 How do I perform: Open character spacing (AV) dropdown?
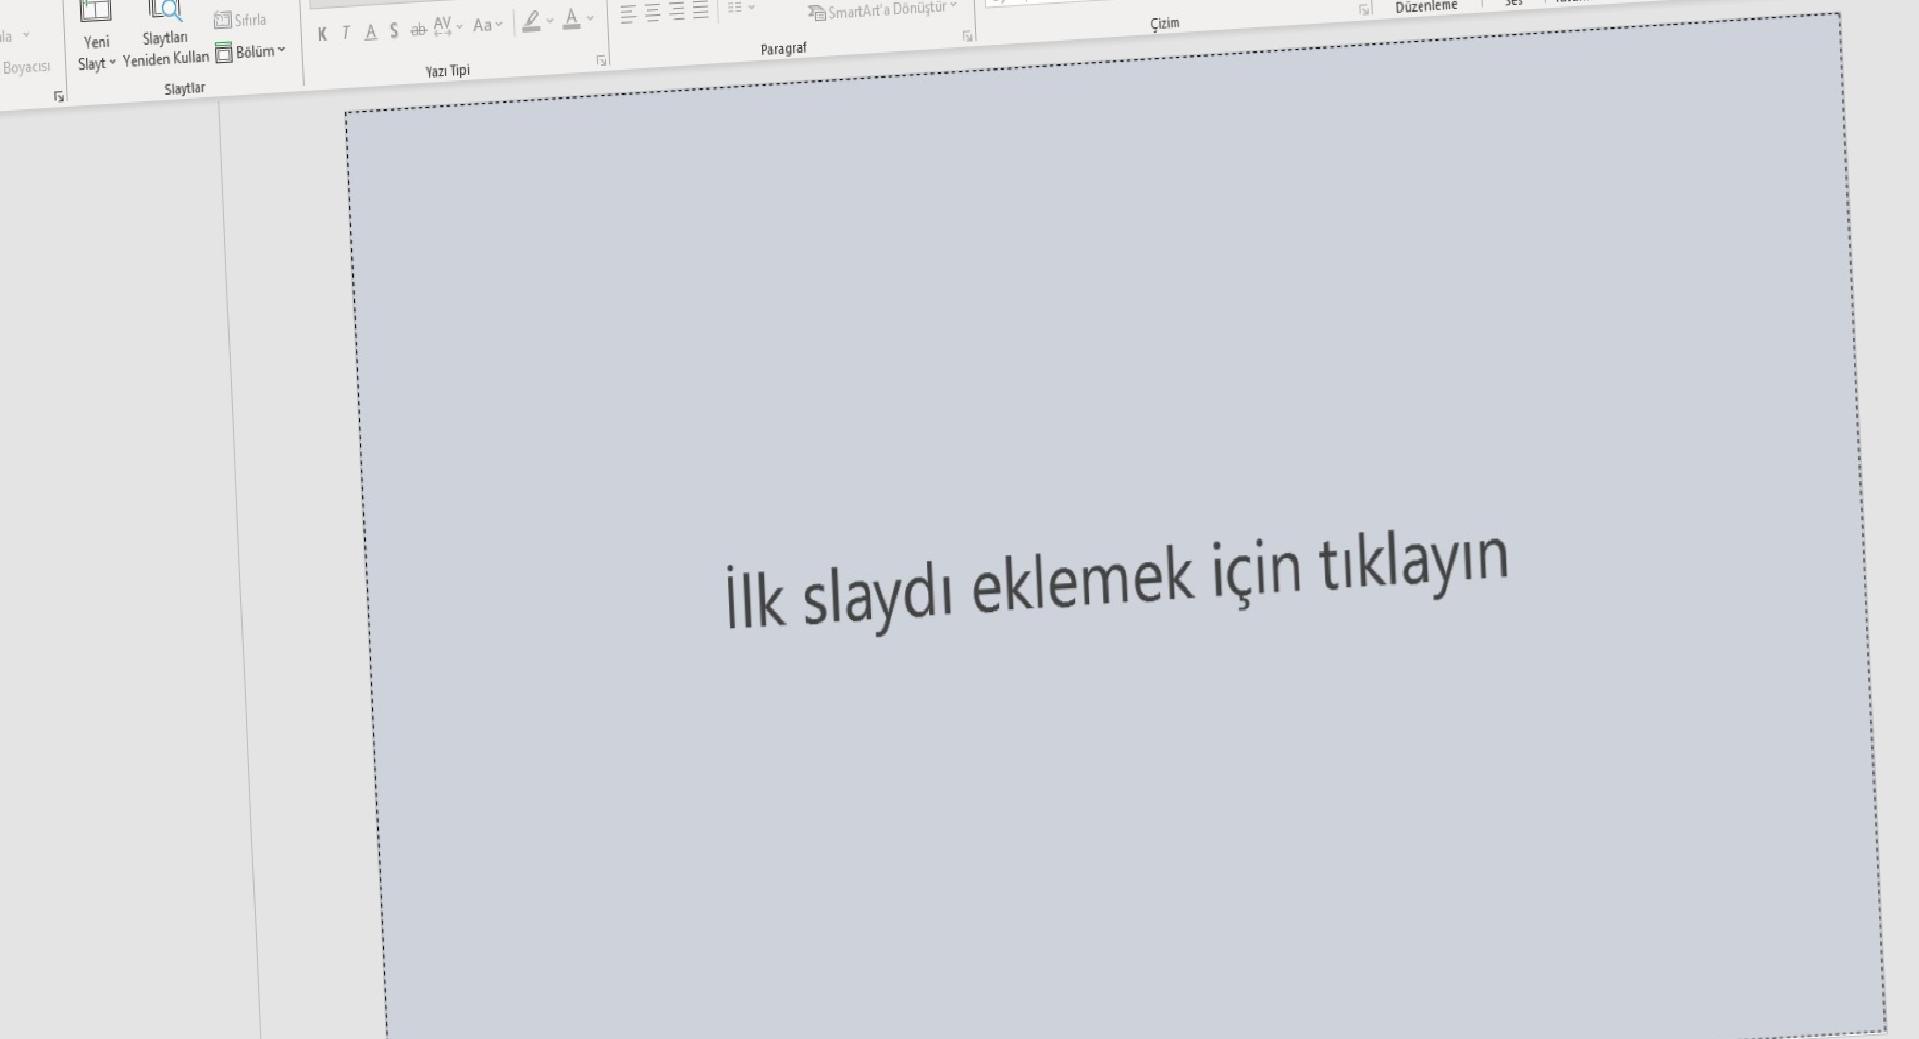(x=448, y=27)
